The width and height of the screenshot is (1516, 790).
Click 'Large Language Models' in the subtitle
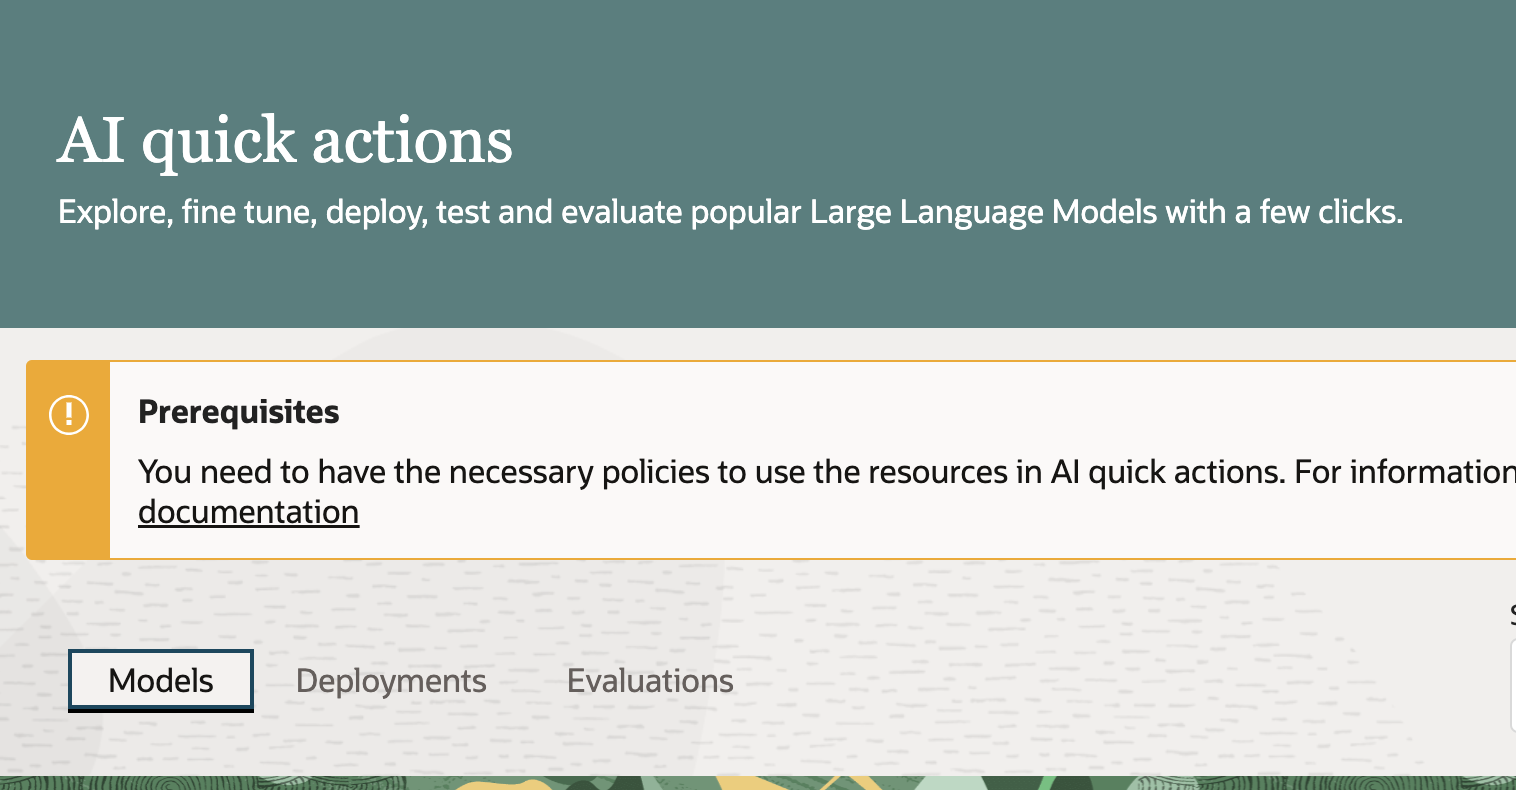pos(980,212)
